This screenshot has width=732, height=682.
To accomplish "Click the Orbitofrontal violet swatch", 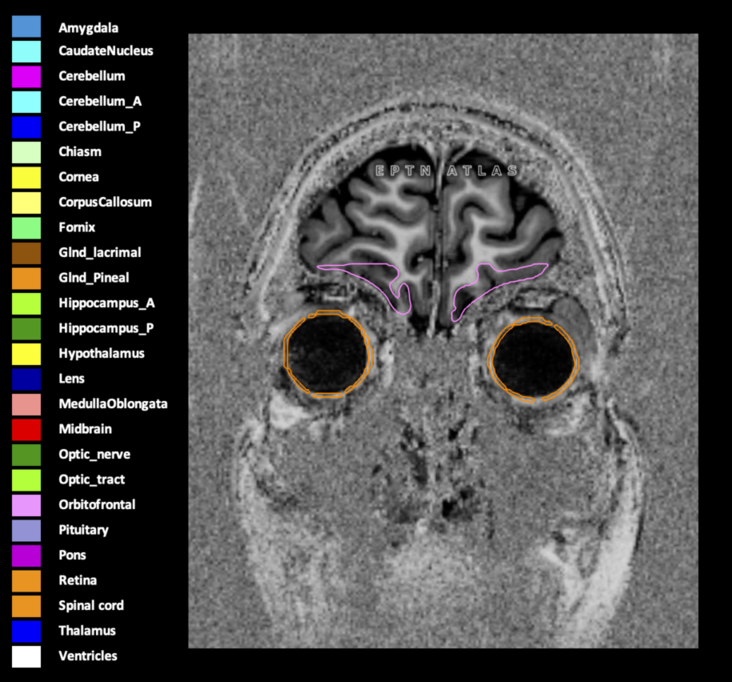I will [26, 506].
